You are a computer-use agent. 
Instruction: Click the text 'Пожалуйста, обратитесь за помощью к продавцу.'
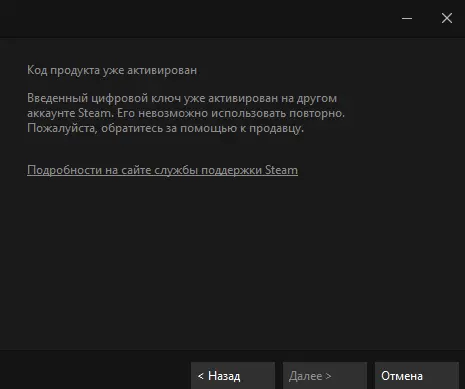point(165,128)
